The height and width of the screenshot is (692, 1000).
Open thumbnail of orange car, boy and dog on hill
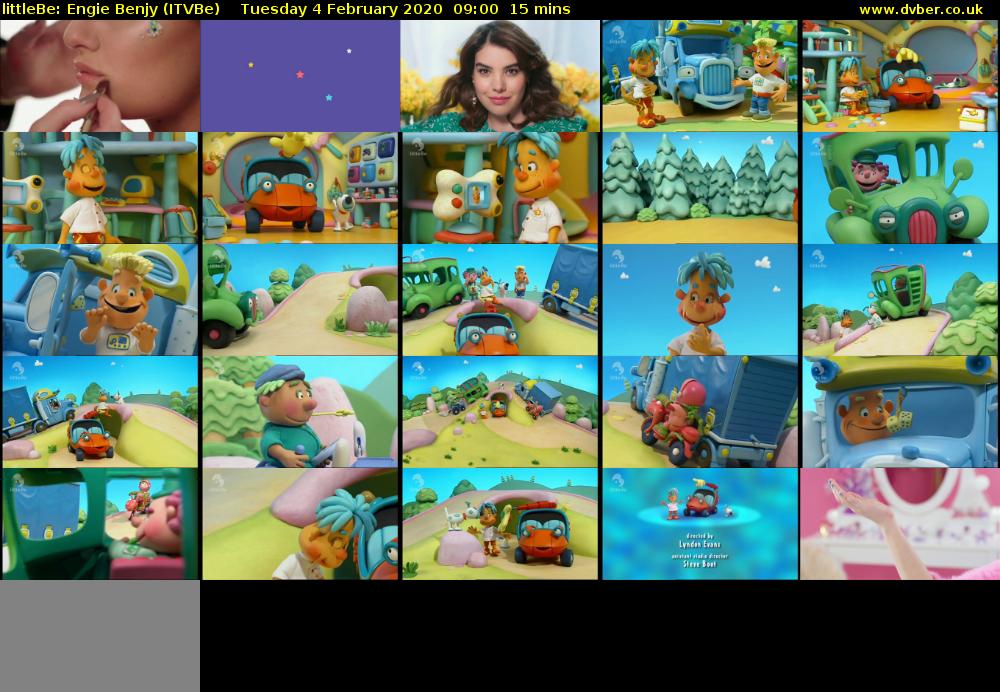tap(500, 524)
